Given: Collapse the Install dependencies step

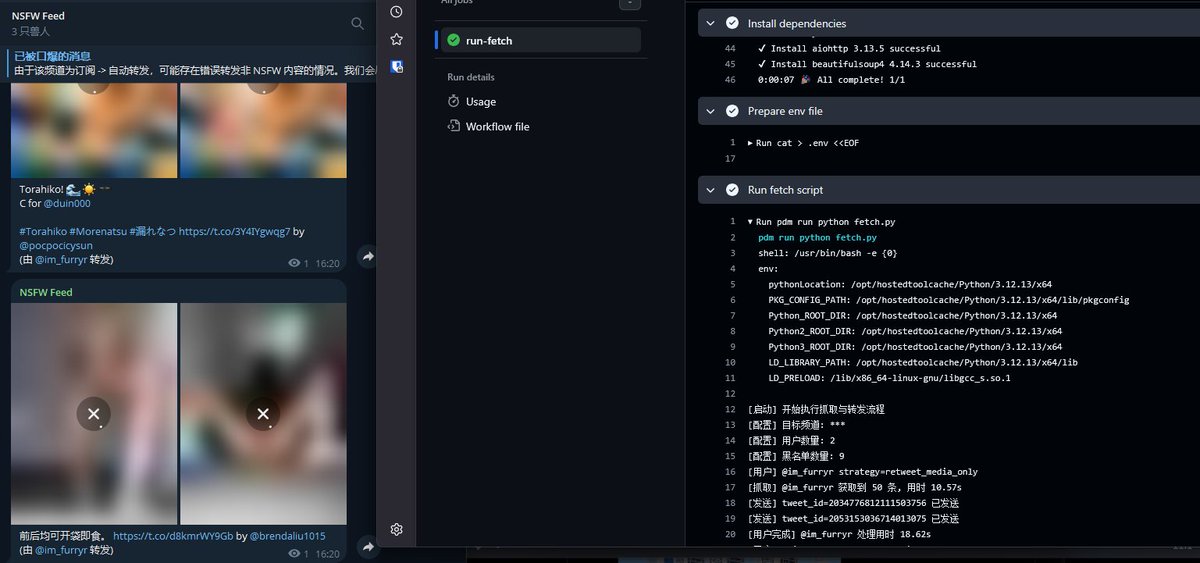Looking at the screenshot, I should (709, 23).
